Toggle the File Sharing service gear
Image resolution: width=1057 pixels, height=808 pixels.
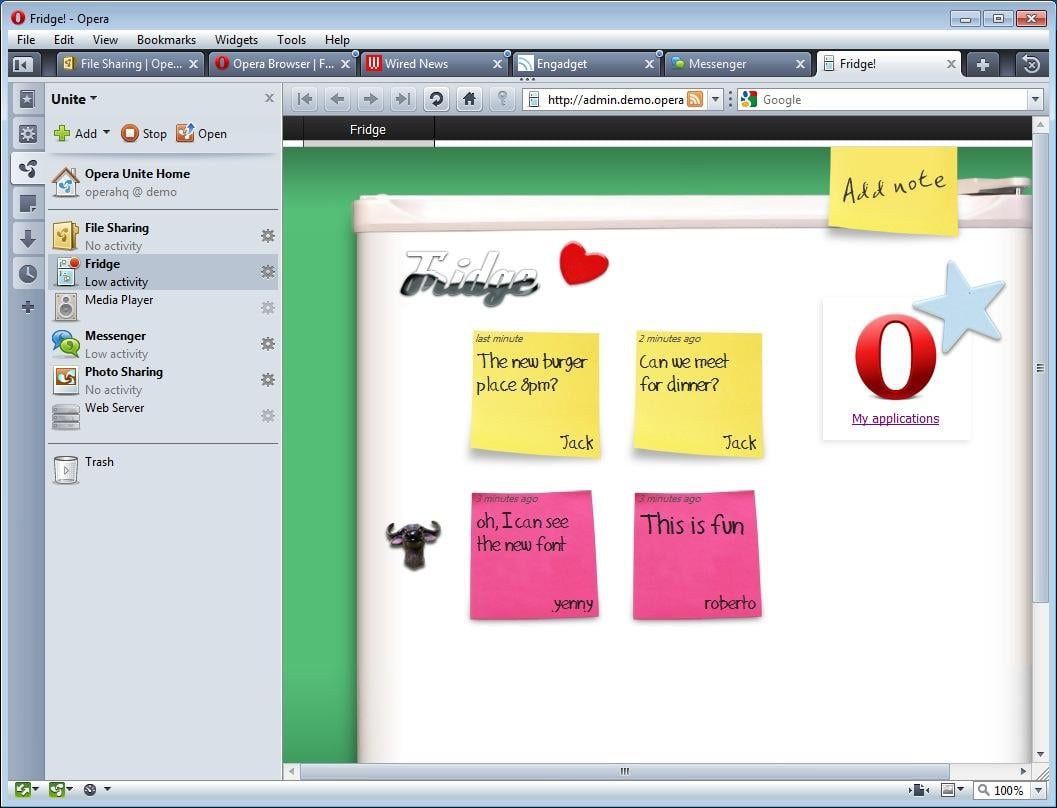pos(267,236)
